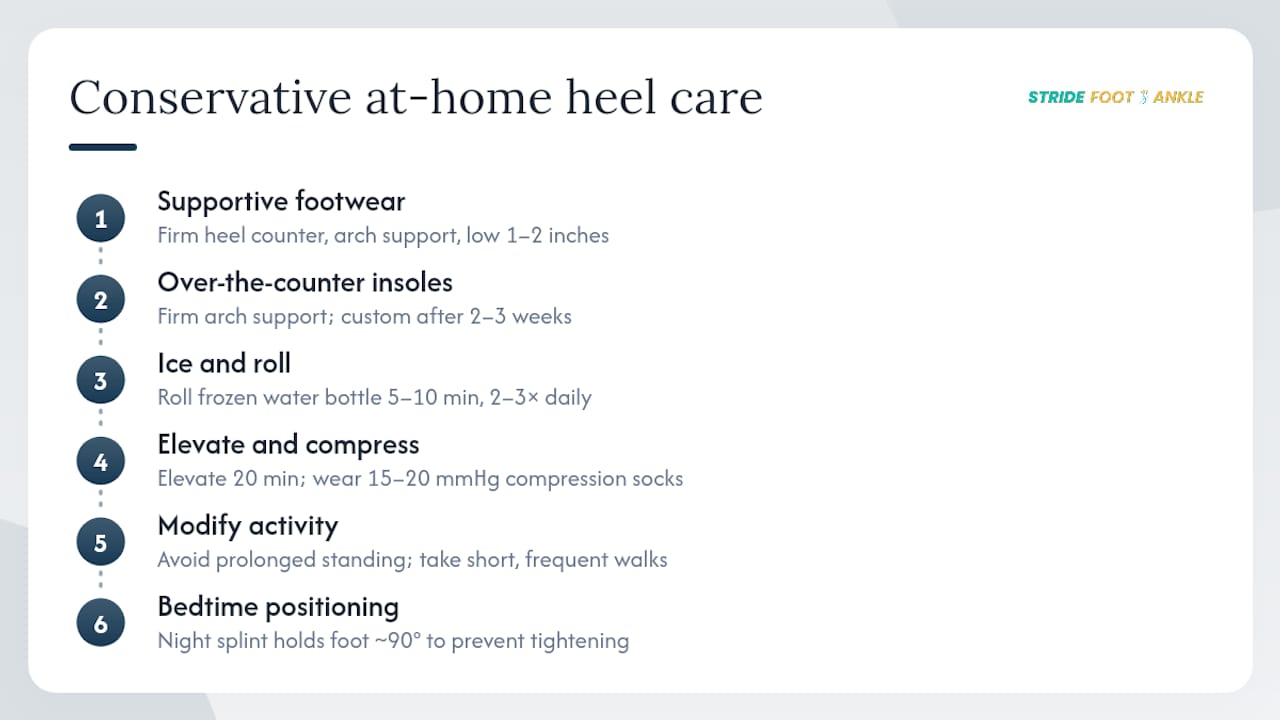Select the number 3 step circle
1280x720 pixels.
click(101, 380)
